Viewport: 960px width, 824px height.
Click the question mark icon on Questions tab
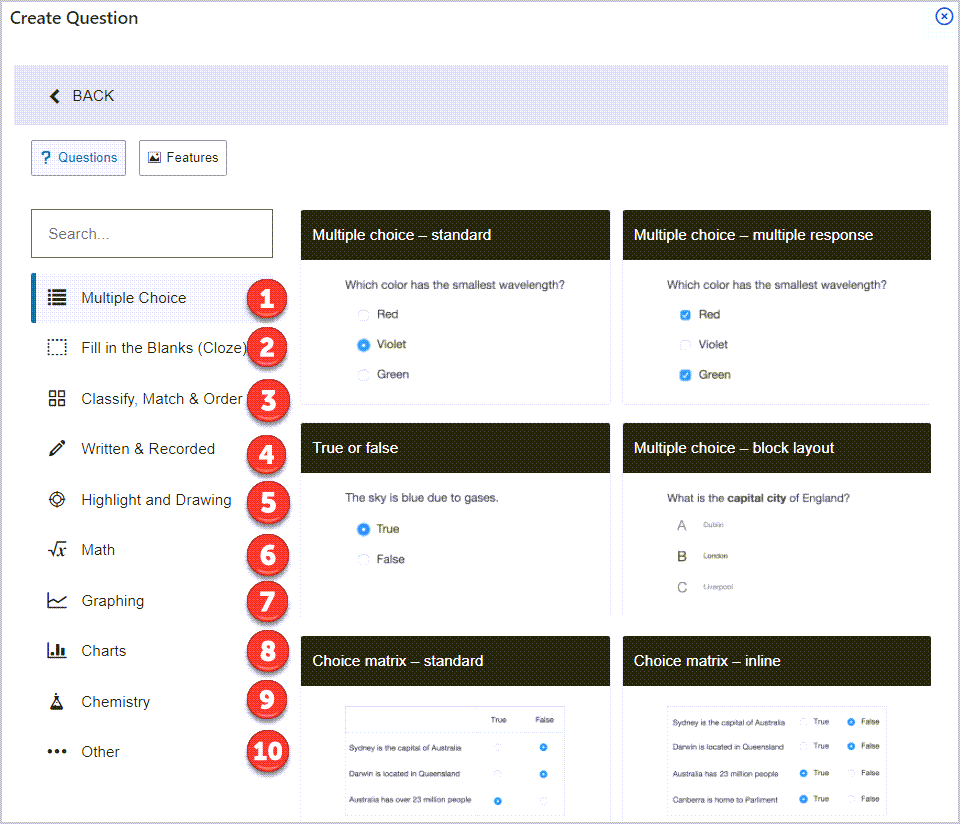(x=45, y=157)
